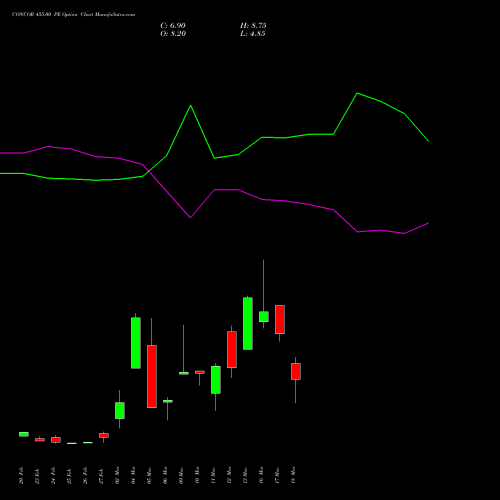Screen dimensions: 500x500
Task: Click the tall green candlestick above 13 Mar
Action: 248,323
